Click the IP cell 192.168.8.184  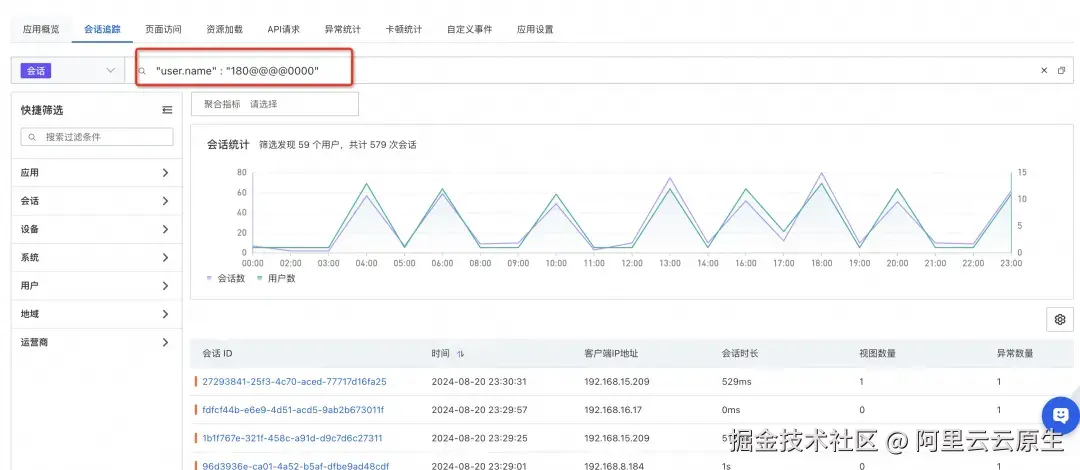(x=614, y=466)
